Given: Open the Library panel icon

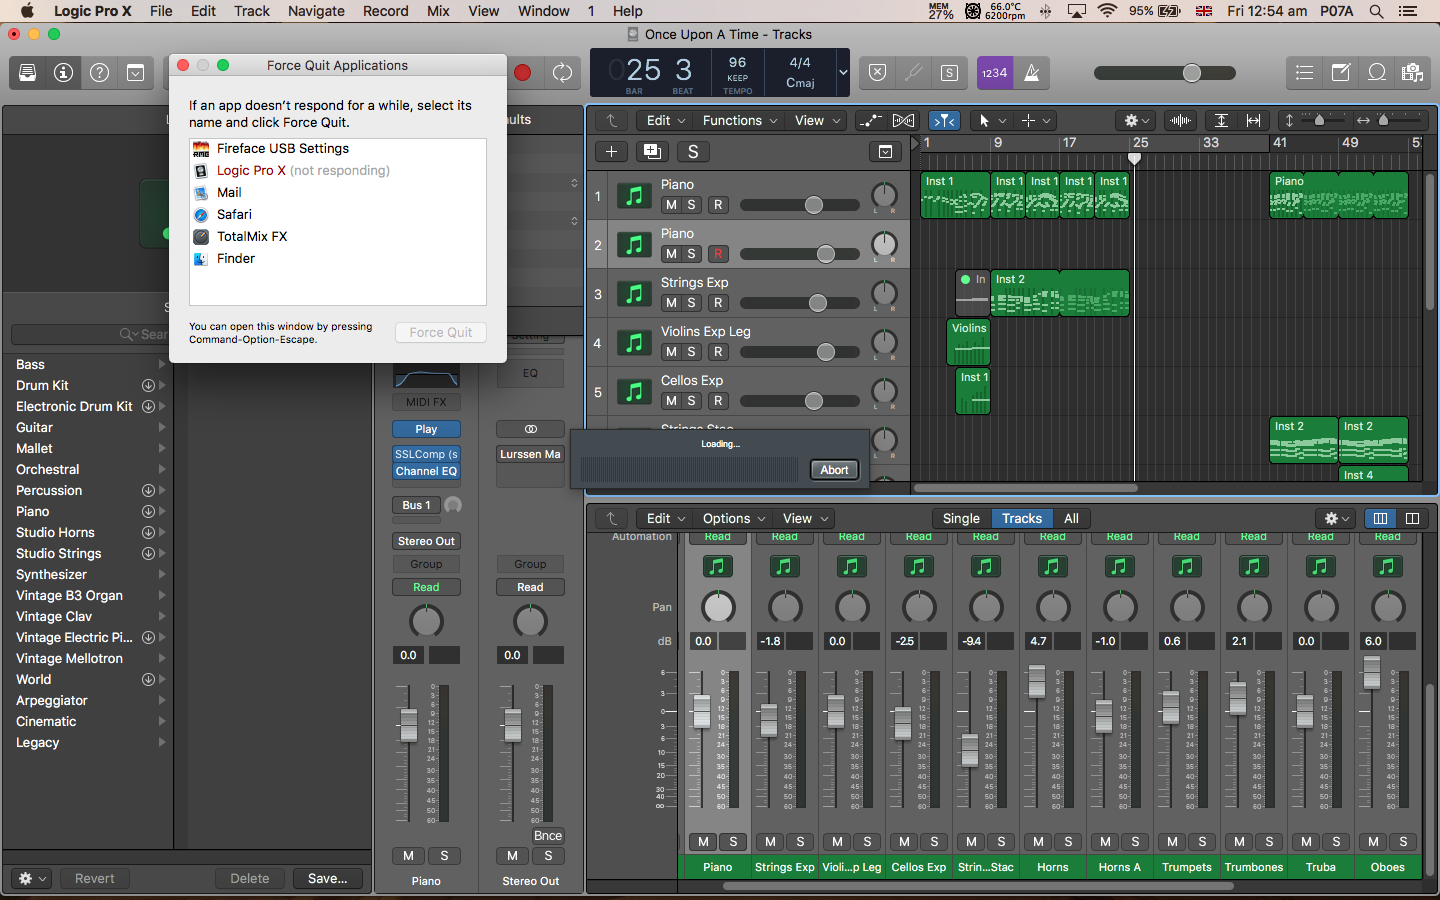Looking at the screenshot, I should click(x=27, y=73).
